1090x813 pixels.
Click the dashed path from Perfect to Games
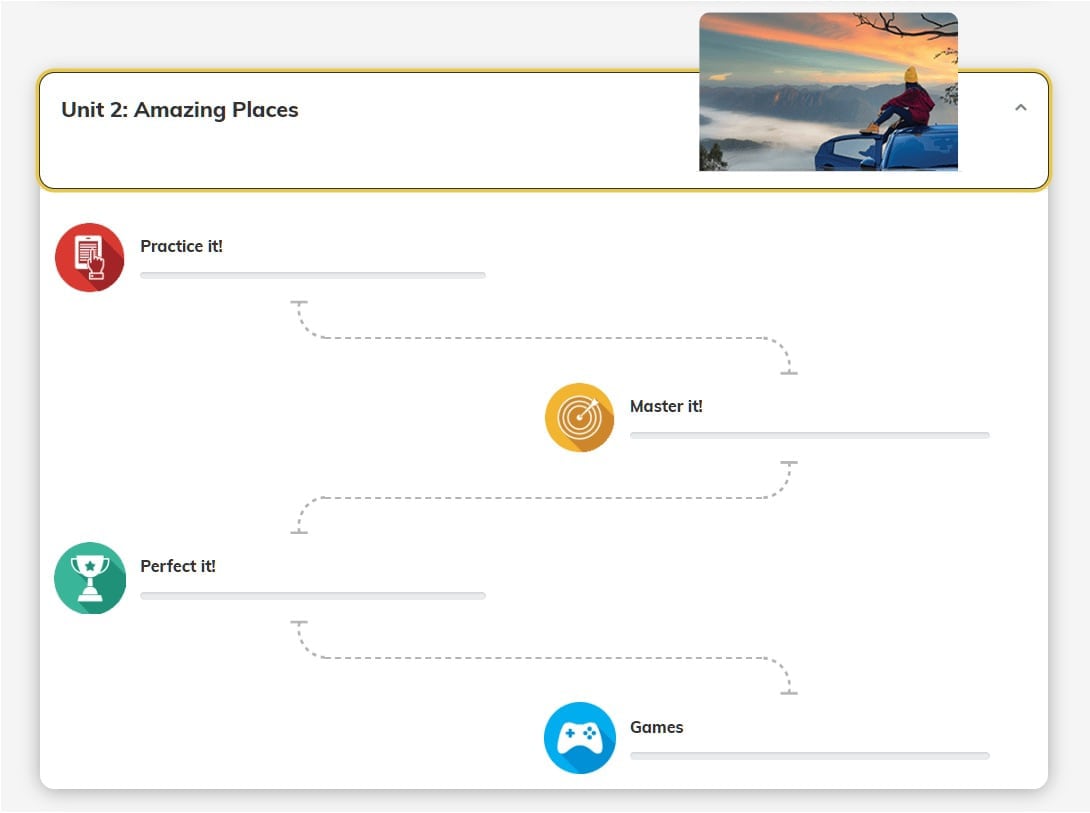(x=544, y=657)
